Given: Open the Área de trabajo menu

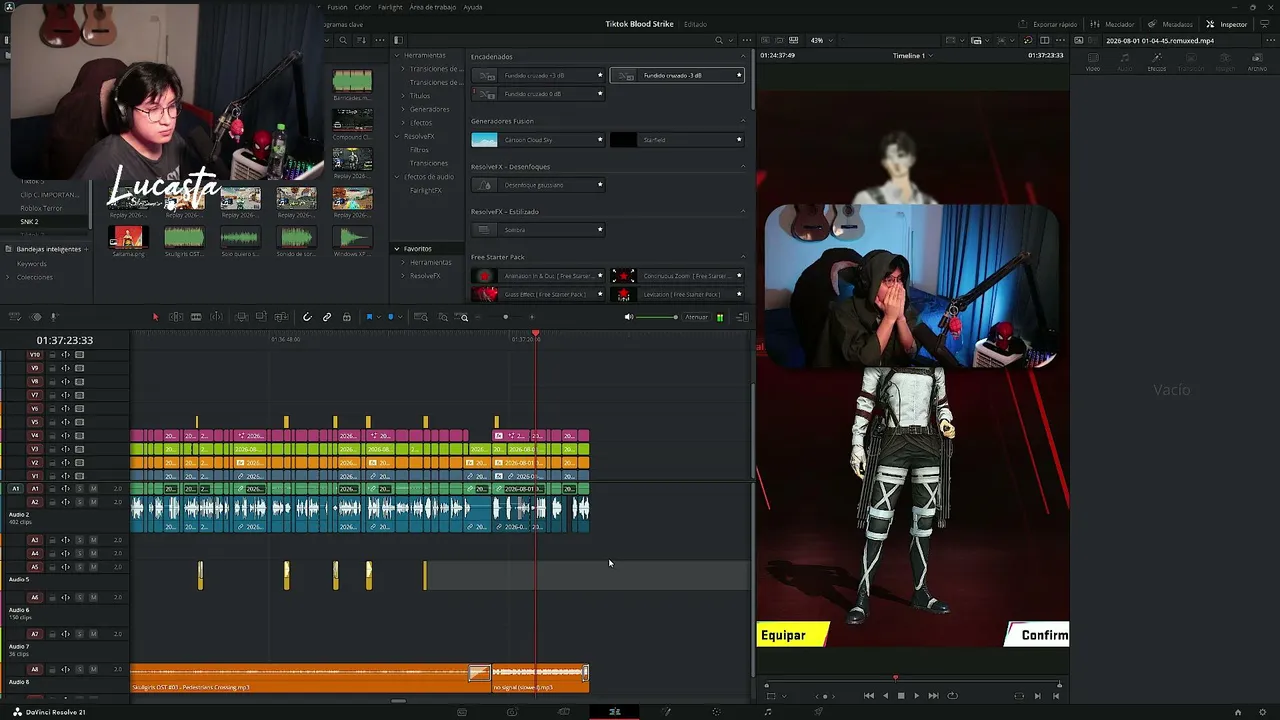Looking at the screenshot, I should pyautogui.click(x=432, y=7).
